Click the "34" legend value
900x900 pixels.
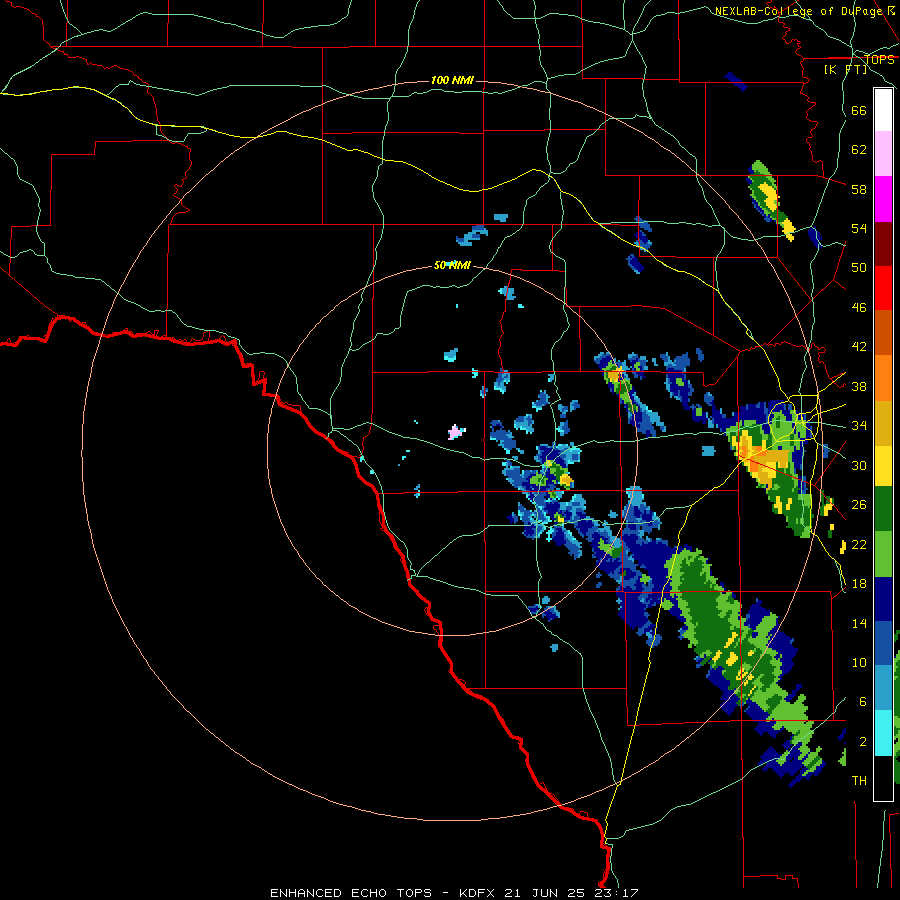click(859, 426)
